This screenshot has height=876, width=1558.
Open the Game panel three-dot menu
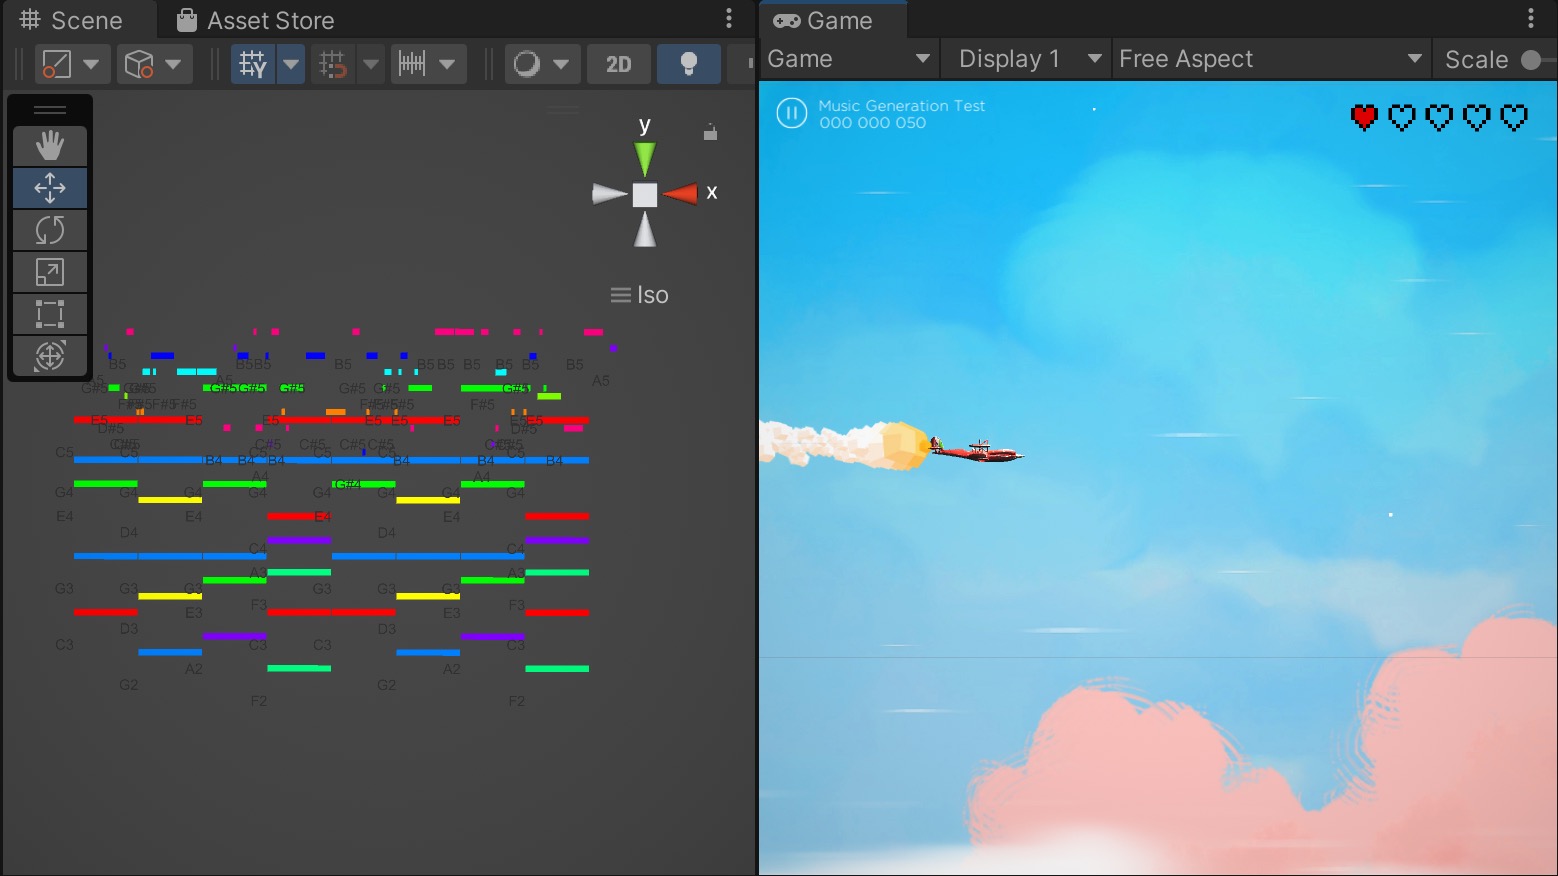click(1531, 19)
